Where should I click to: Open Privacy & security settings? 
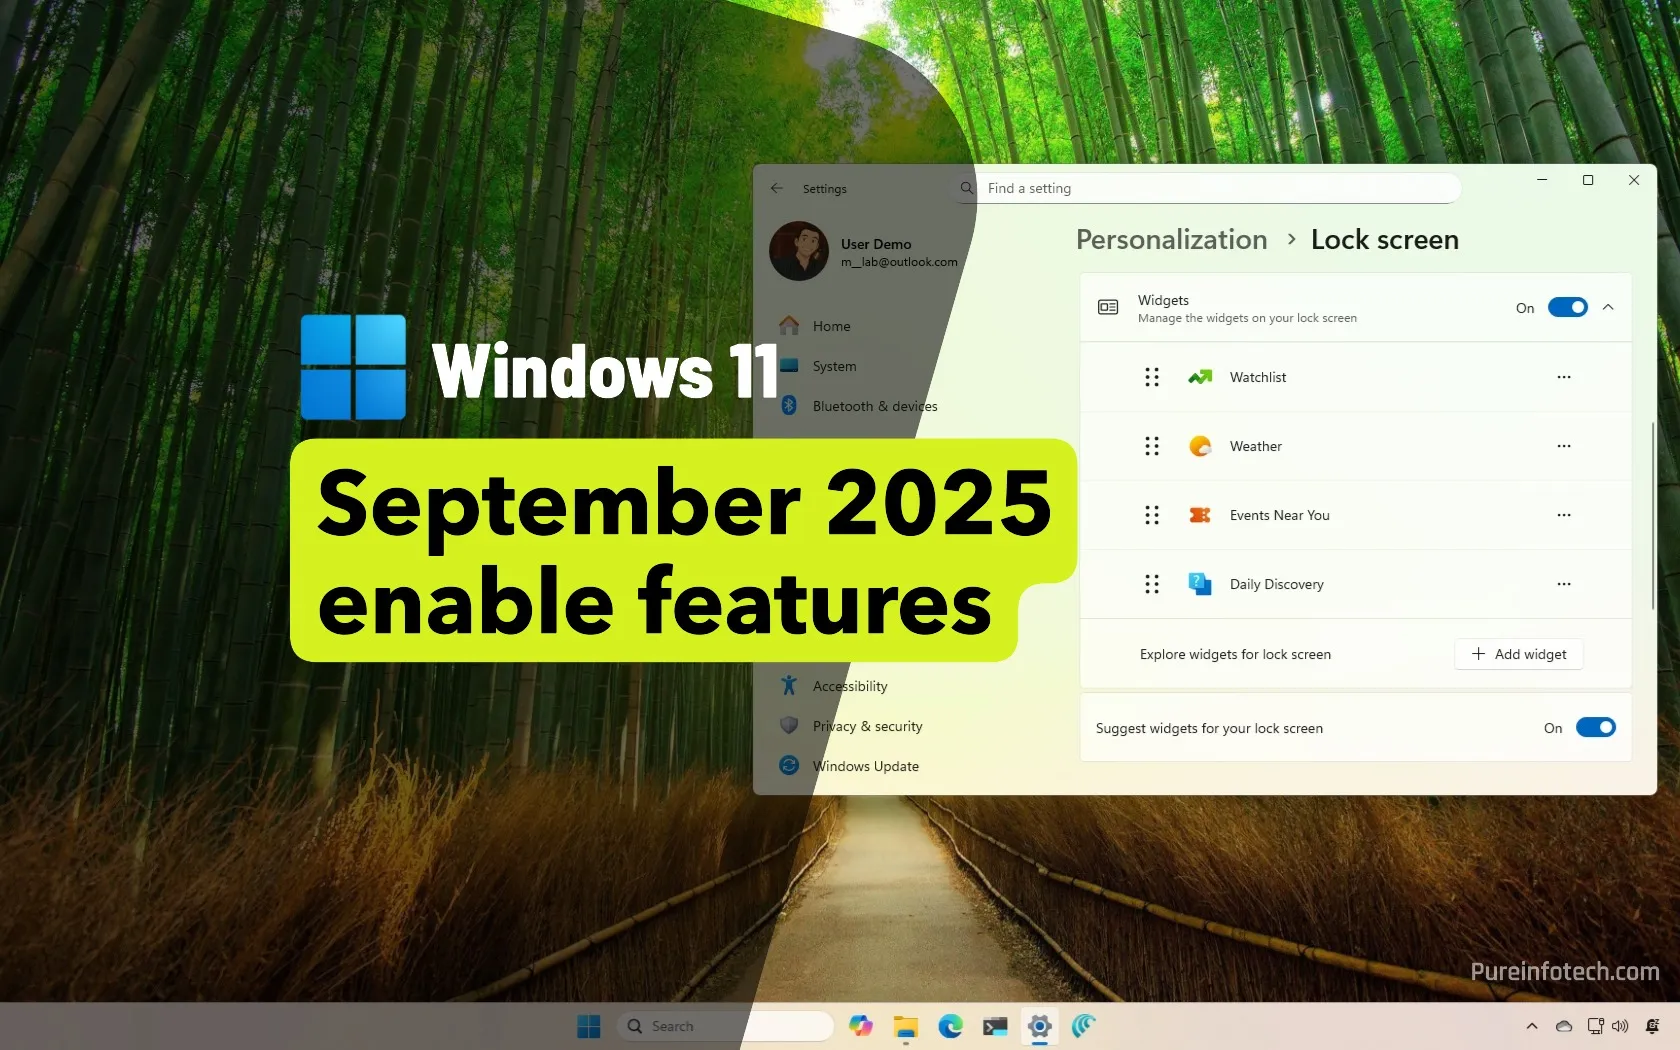pos(867,726)
